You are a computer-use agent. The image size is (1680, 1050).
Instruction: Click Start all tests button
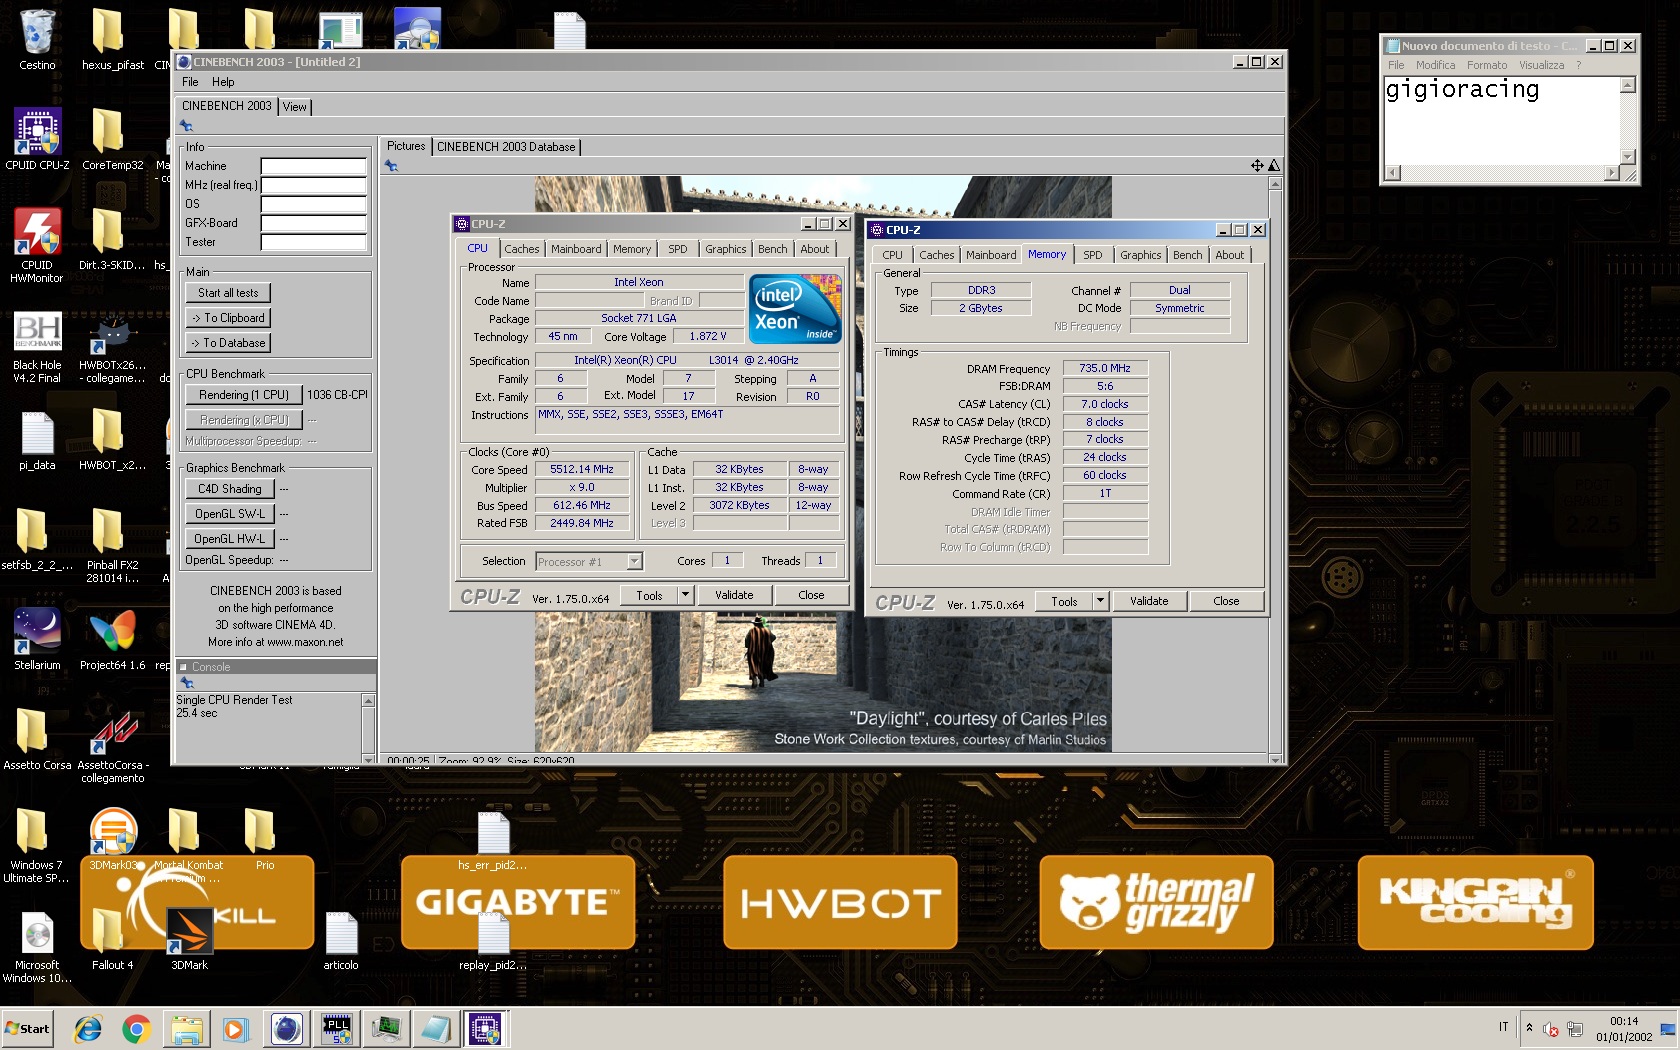[228, 293]
